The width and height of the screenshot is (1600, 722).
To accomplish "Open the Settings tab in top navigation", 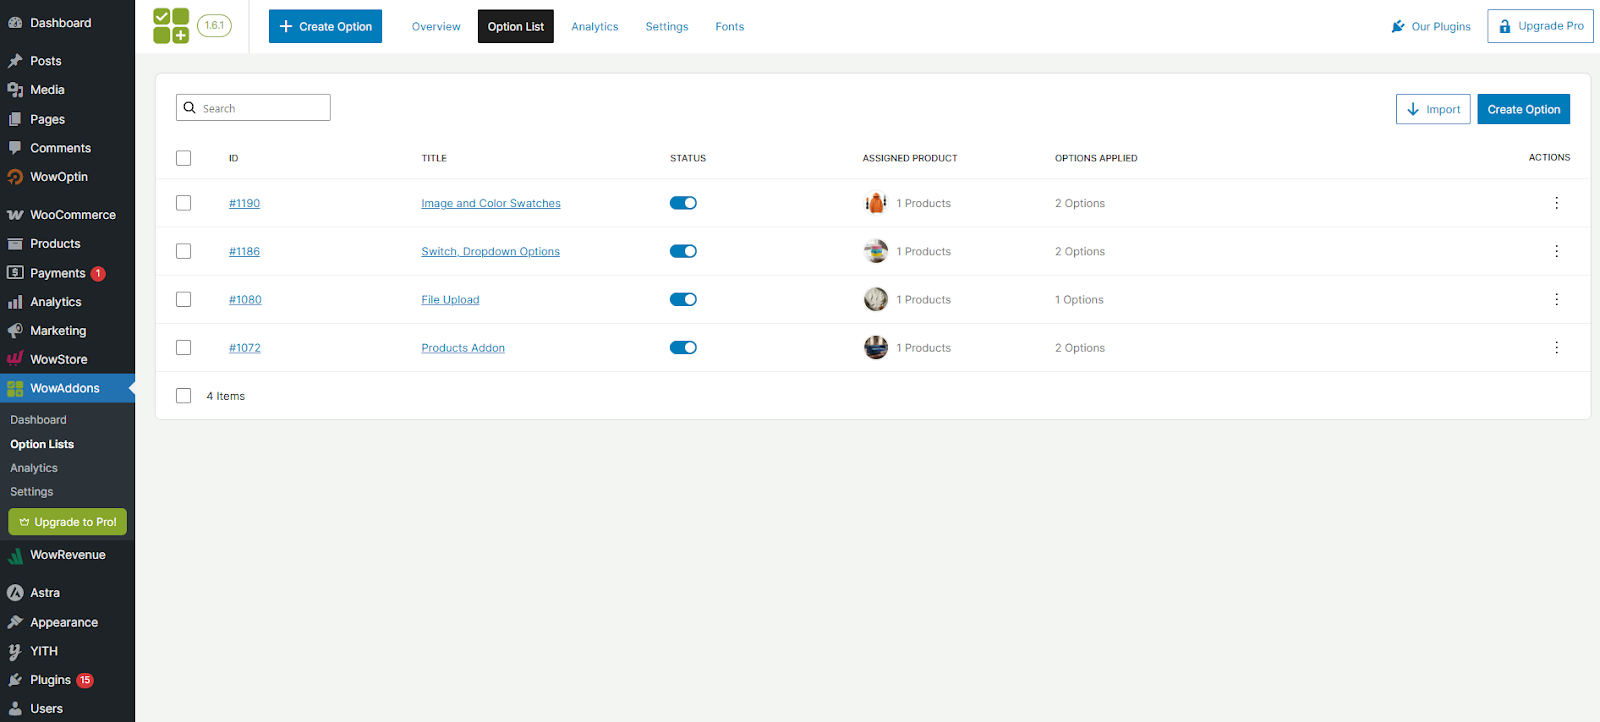I will pos(667,26).
